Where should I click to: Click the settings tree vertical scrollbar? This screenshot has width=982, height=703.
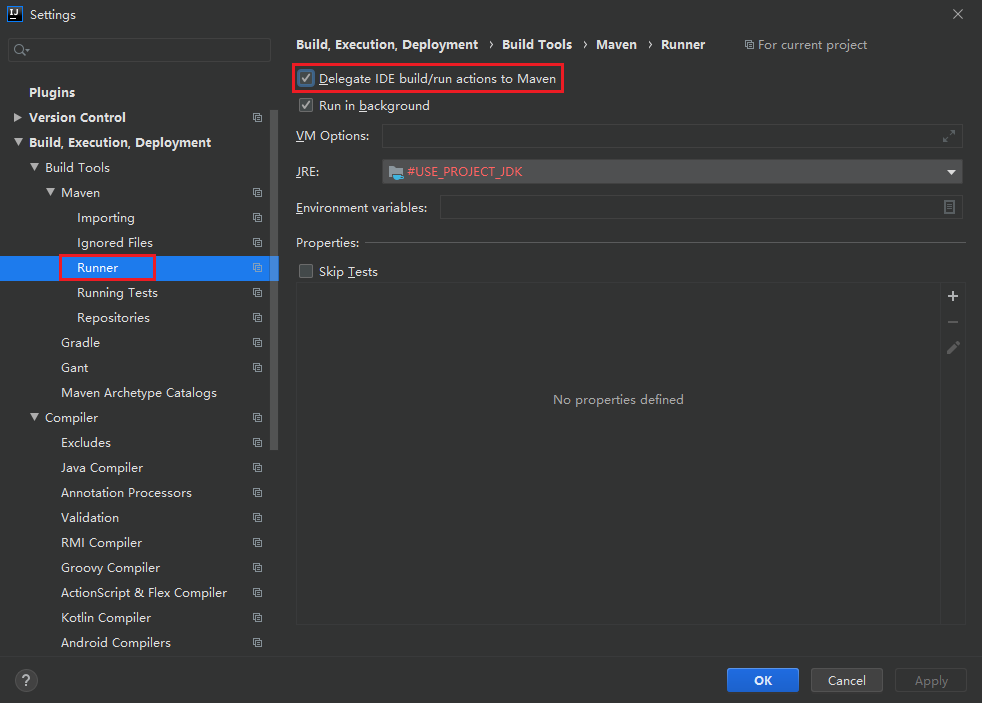tap(274, 280)
